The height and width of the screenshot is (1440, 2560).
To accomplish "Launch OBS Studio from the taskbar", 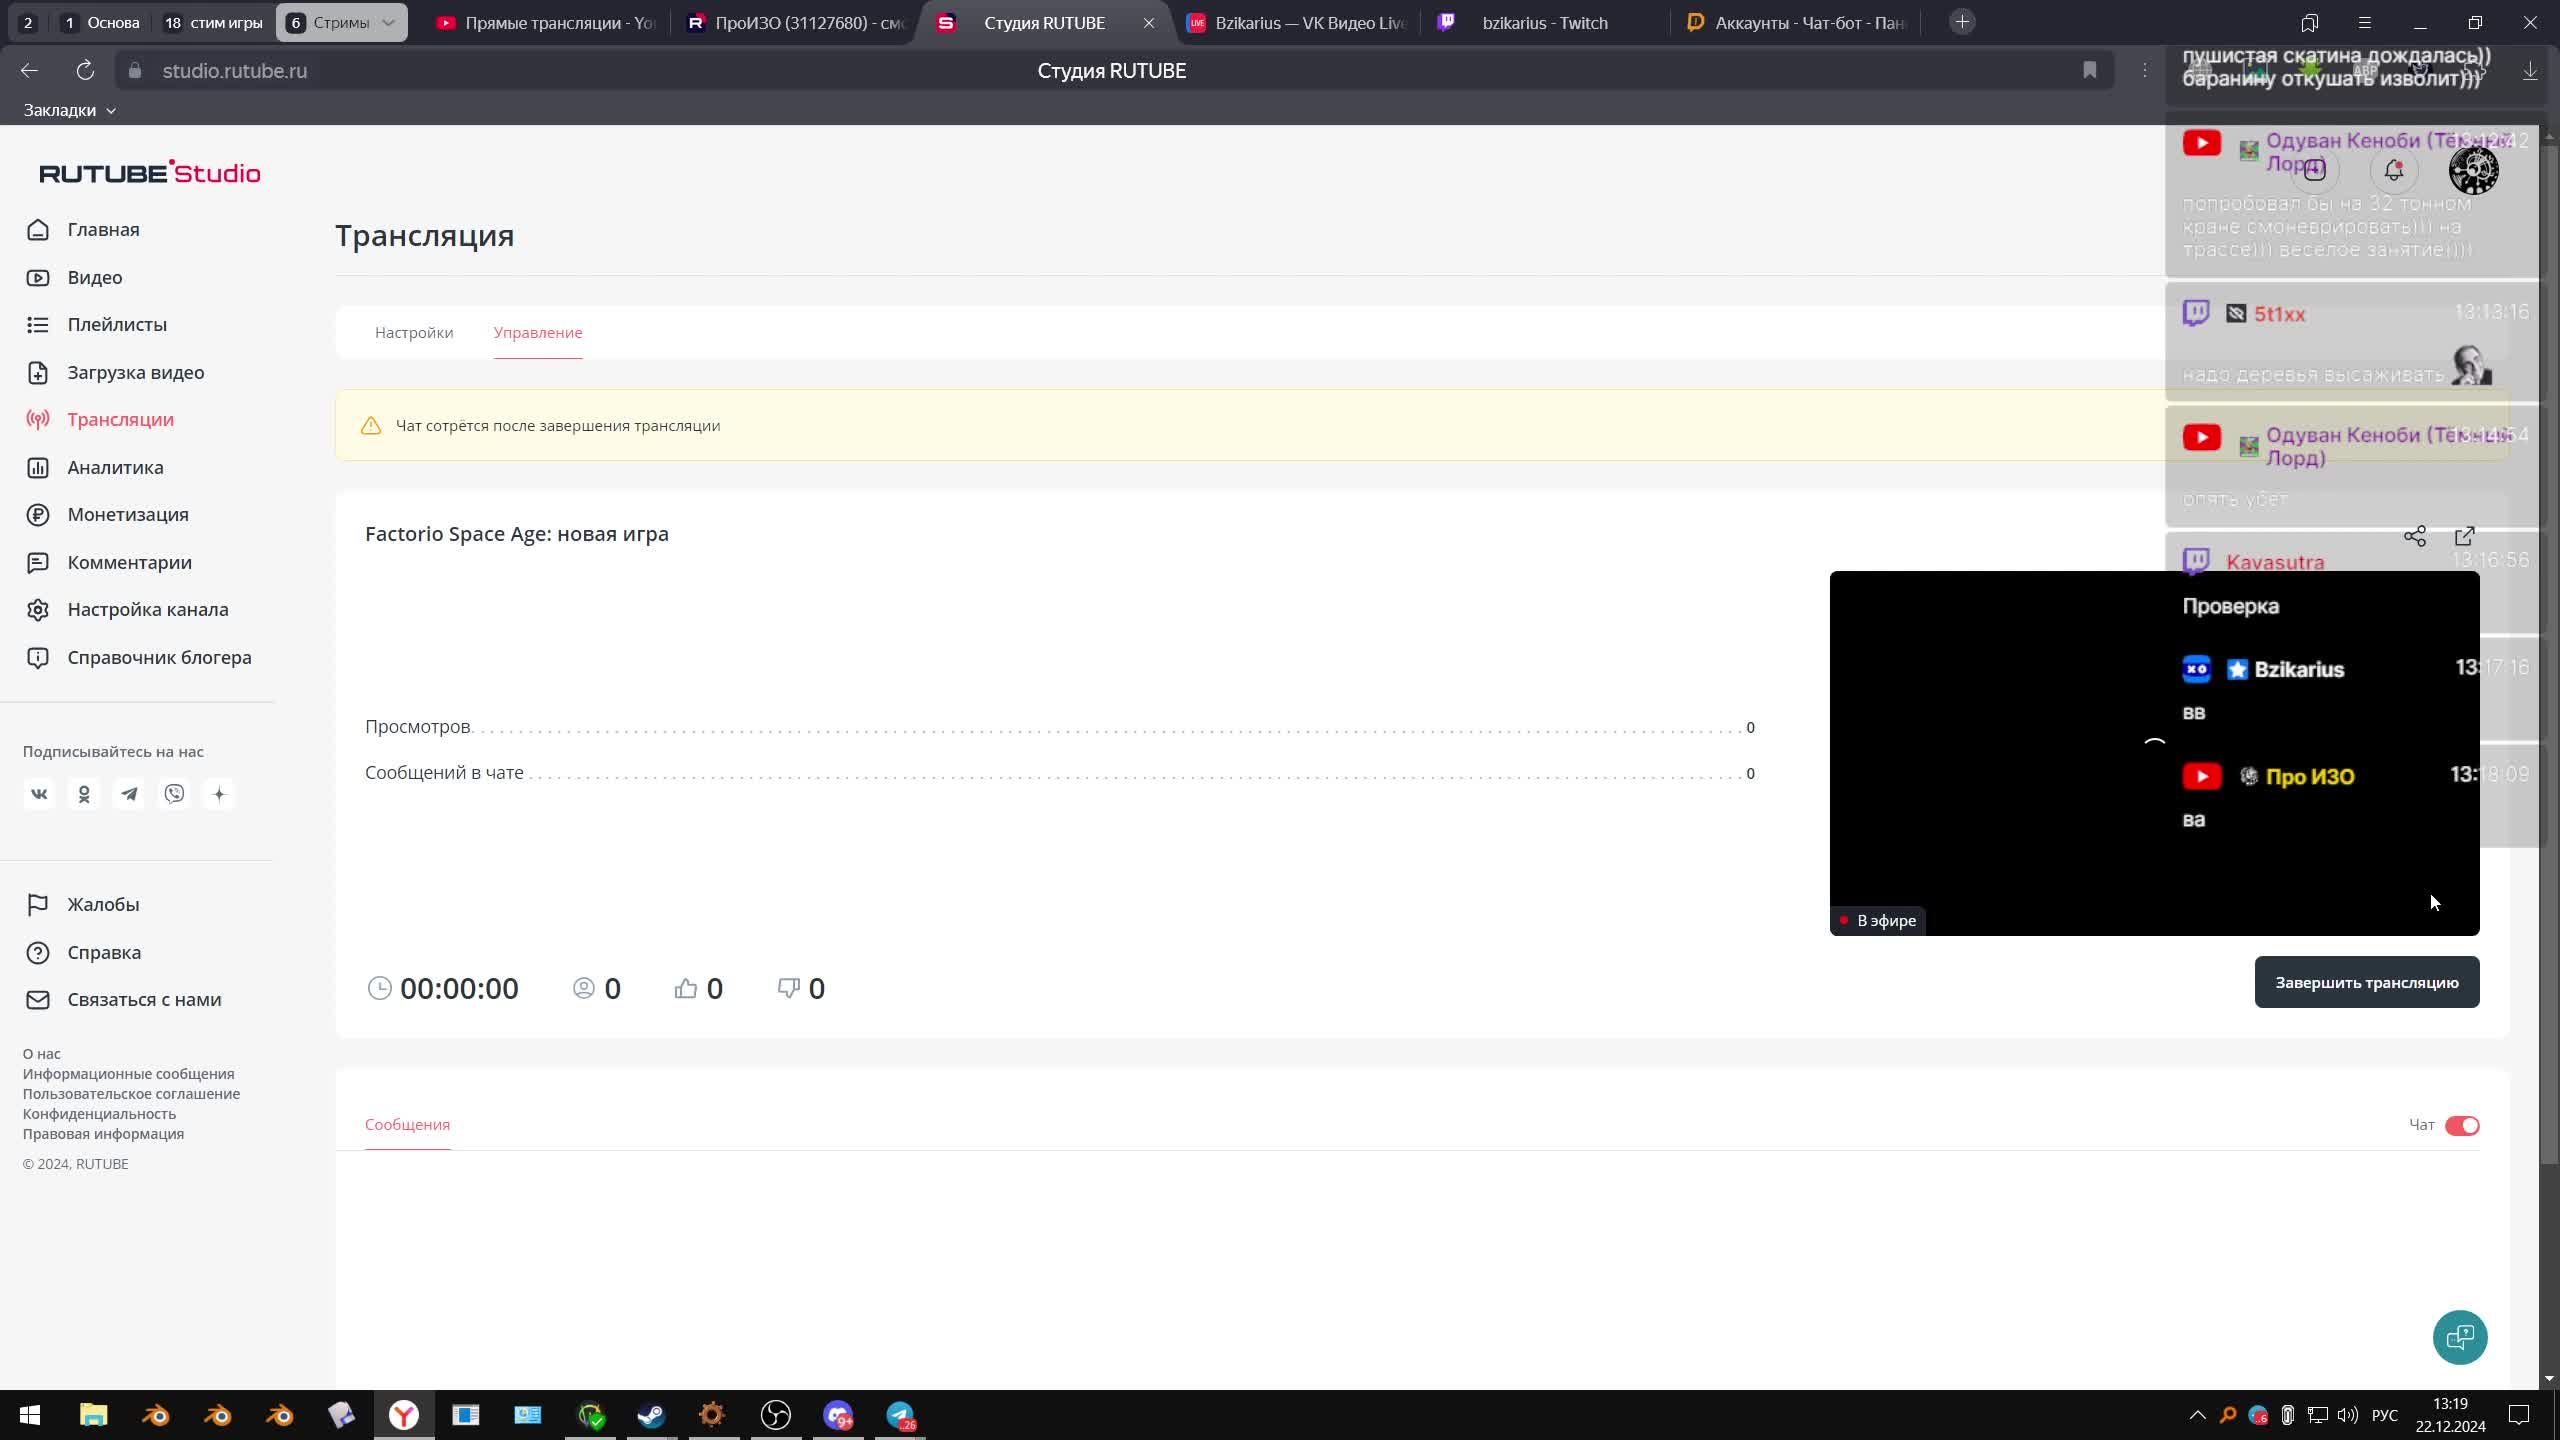I will (x=775, y=1415).
